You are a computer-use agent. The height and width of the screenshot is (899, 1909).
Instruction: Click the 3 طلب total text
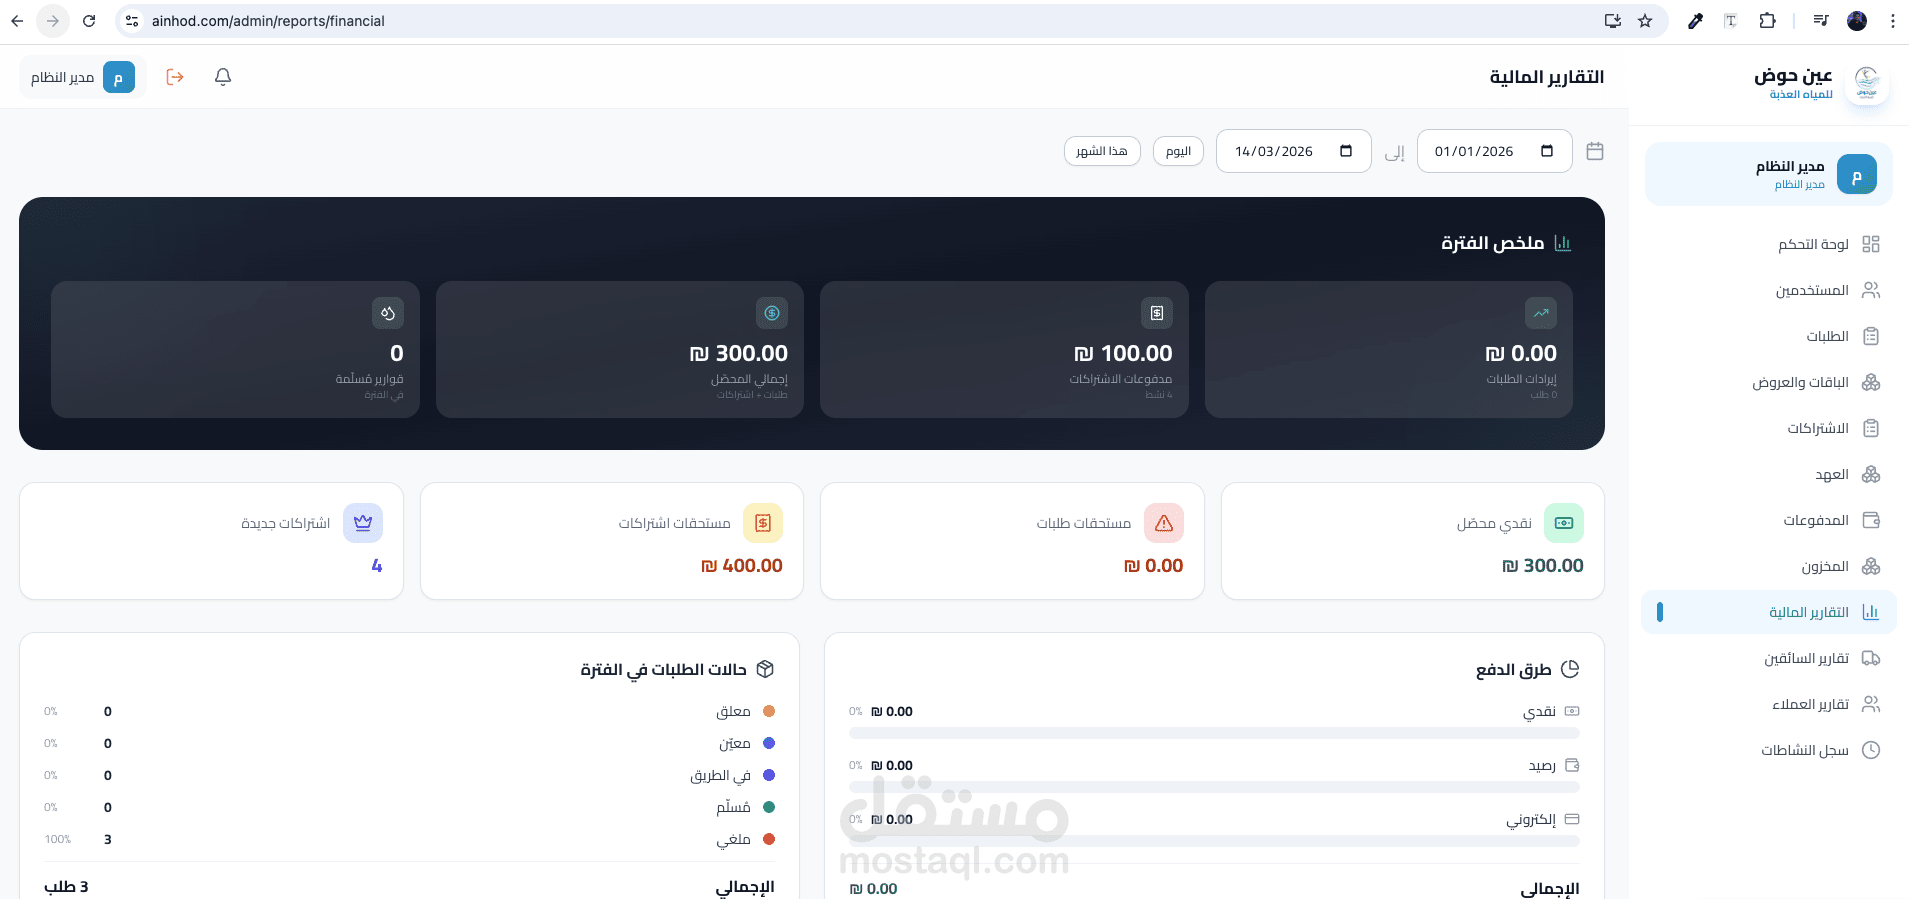tap(66, 887)
